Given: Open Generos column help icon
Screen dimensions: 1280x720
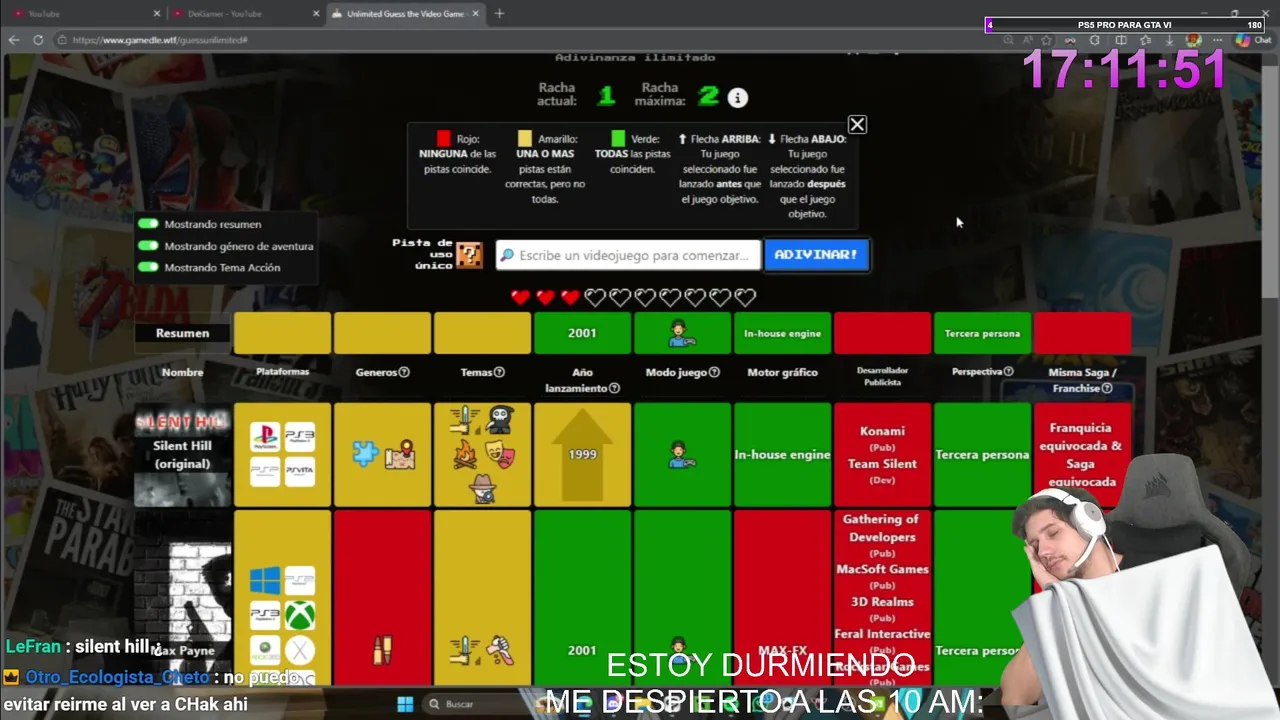Looking at the screenshot, I should tap(404, 372).
